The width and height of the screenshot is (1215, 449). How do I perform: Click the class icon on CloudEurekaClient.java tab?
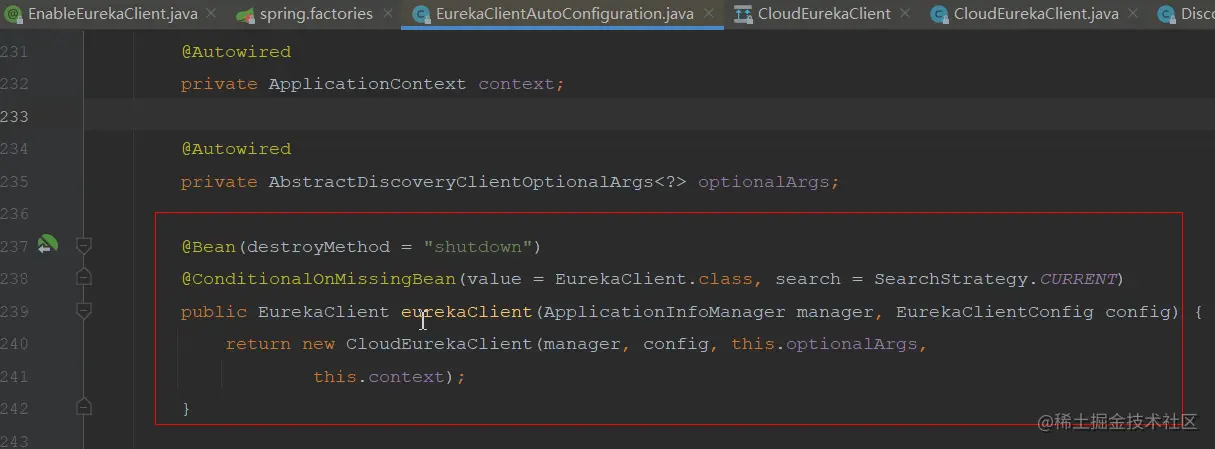click(938, 14)
